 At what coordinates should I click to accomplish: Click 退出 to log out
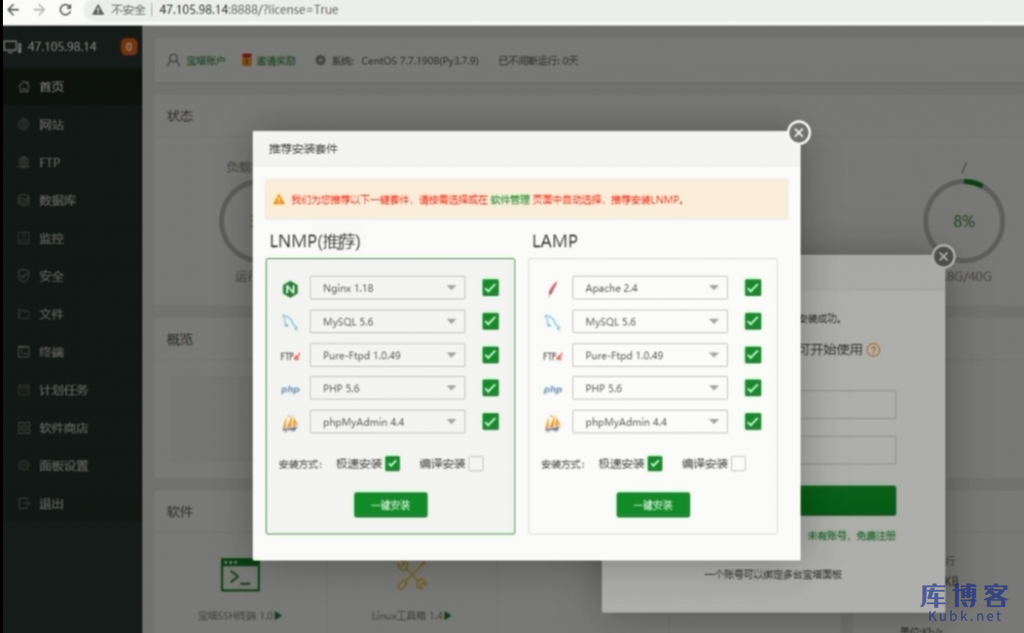coord(71,503)
